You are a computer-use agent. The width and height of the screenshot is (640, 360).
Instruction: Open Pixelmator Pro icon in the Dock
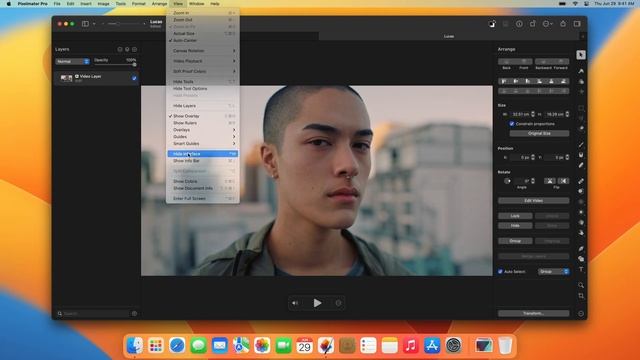326,346
